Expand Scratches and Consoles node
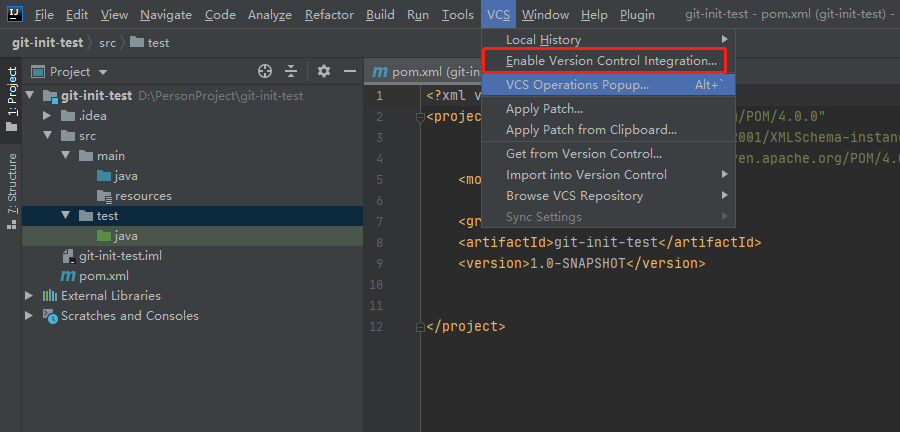The width and height of the screenshot is (900, 432). pyautogui.click(x=29, y=316)
